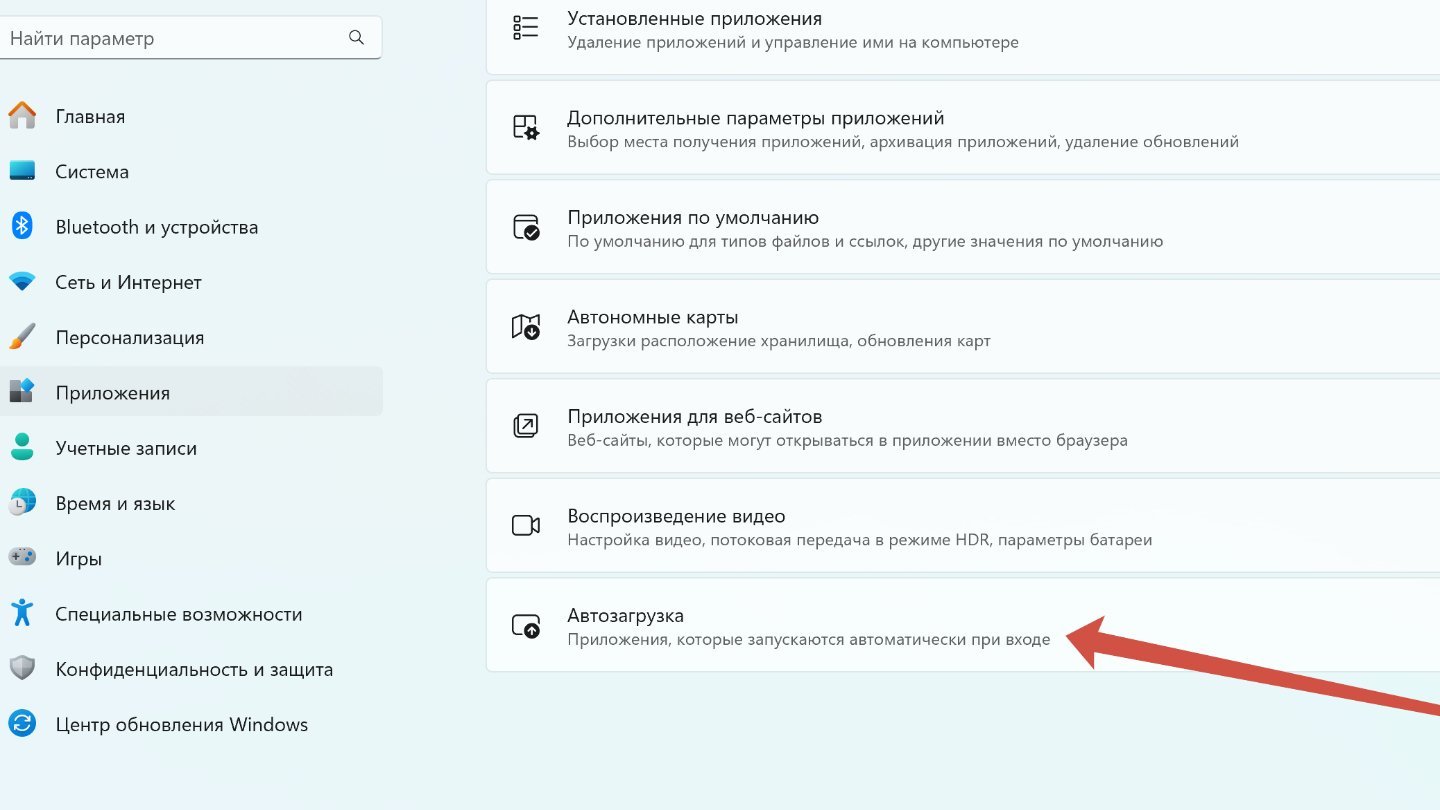Click the Установленные приложения list icon

click(526, 28)
